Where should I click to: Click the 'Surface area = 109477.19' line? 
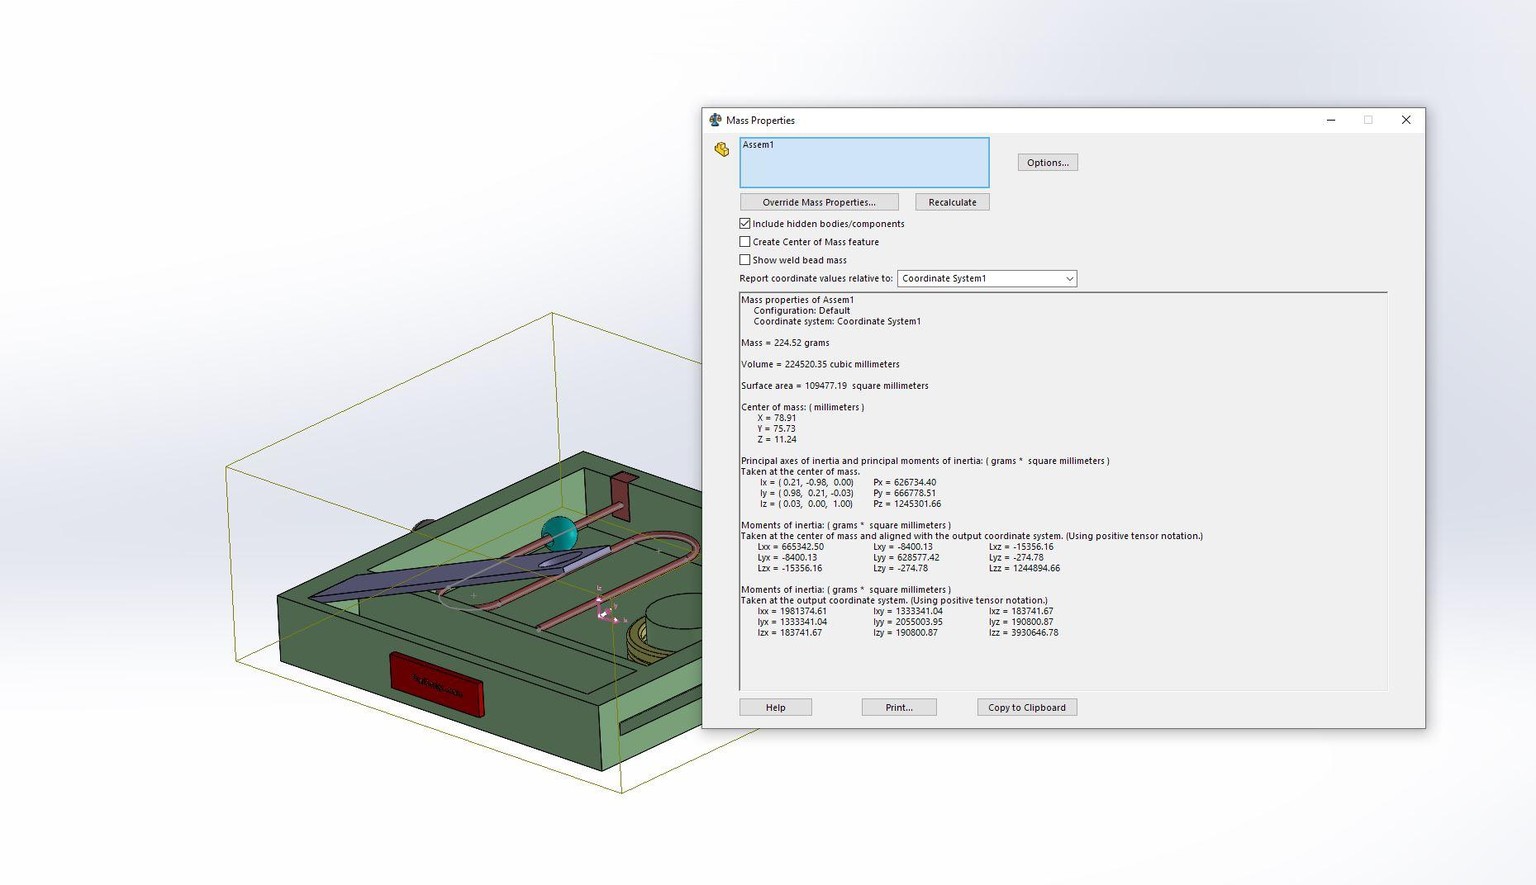[x=834, y=386]
